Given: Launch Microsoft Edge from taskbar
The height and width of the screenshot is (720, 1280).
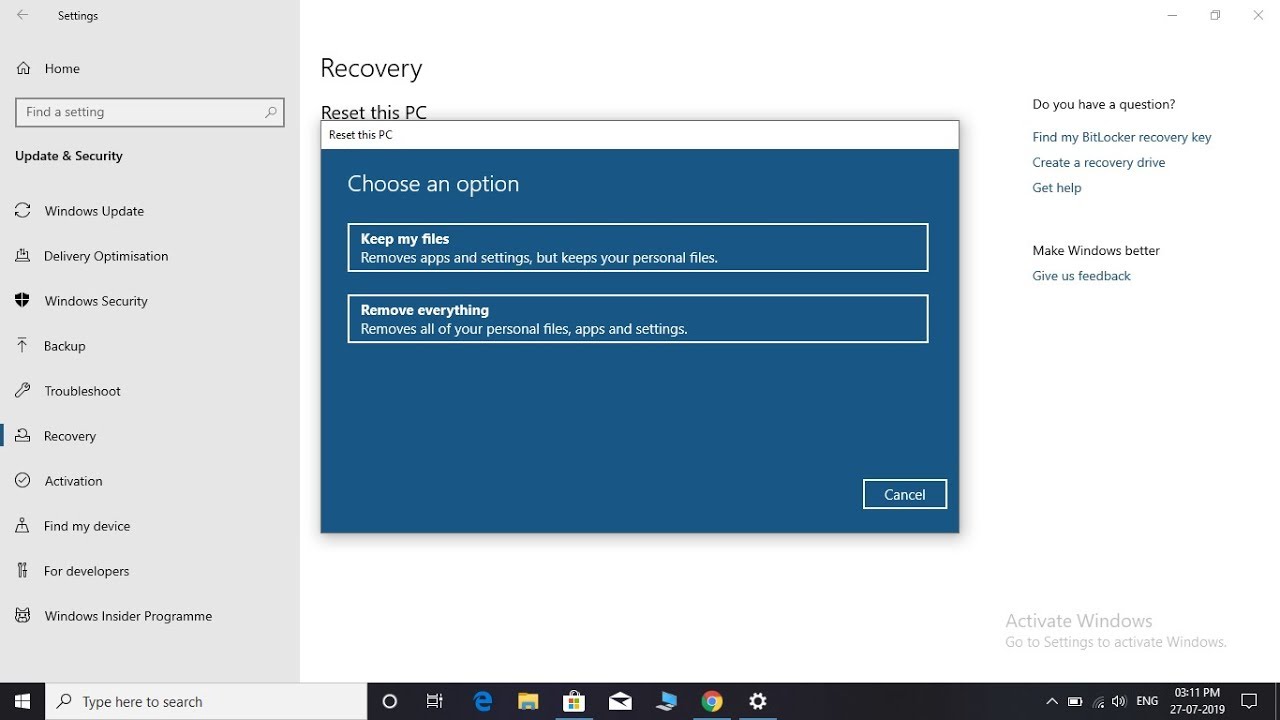Looking at the screenshot, I should tap(483, 701).
